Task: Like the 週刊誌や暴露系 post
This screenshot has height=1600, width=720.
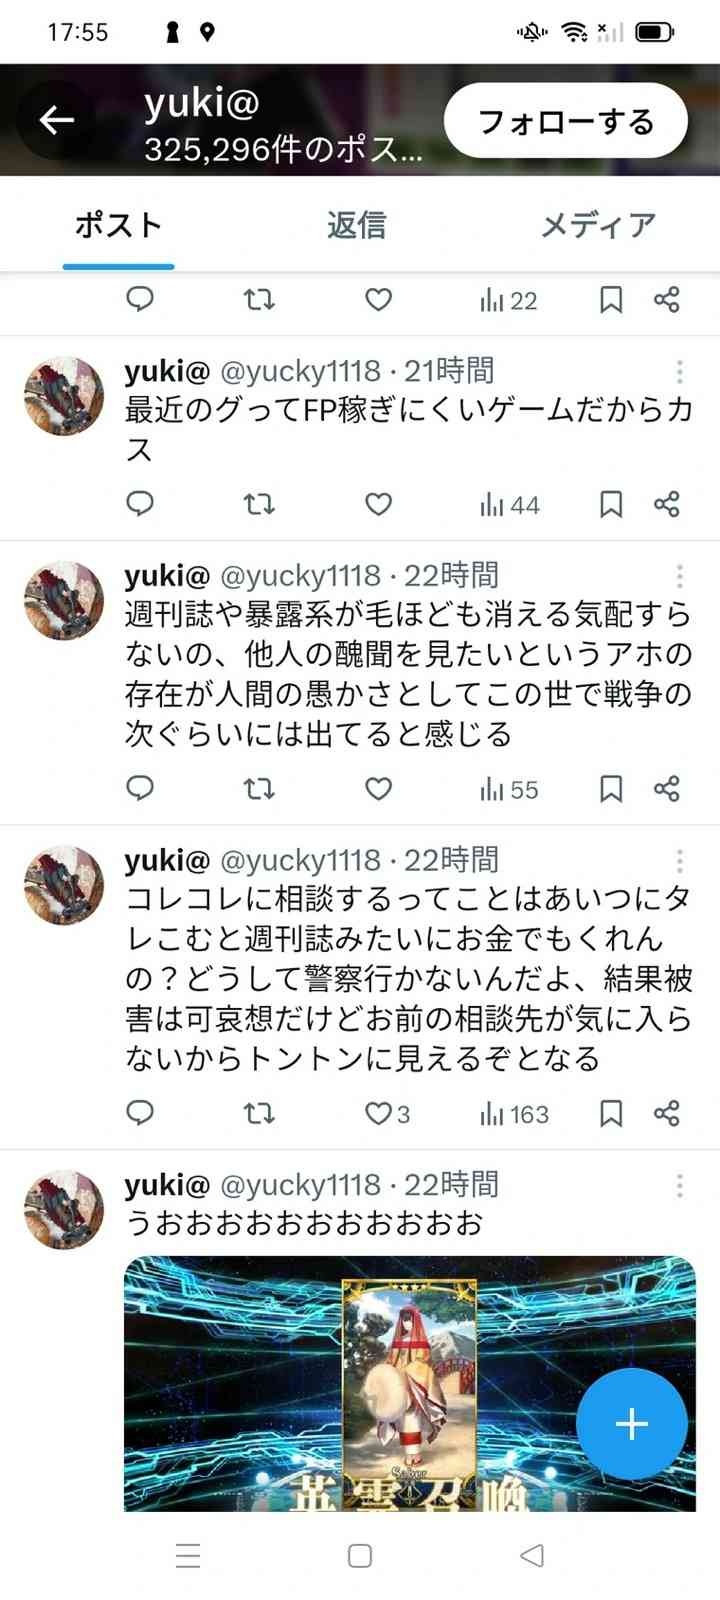Action: (x=378, y=789)
